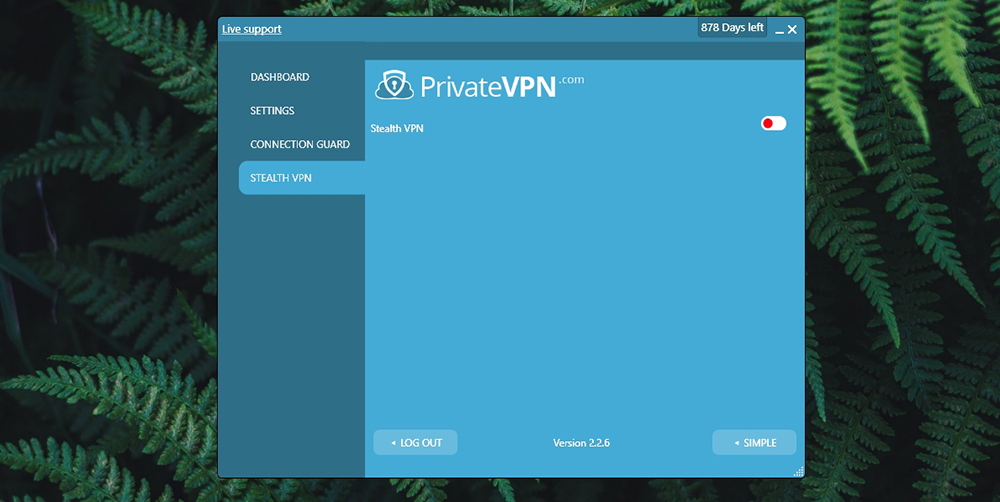Click the Stealth VPN option label
Image resolution: width=1000 pixels, height=502 pixels.
[x=397, y=128]
